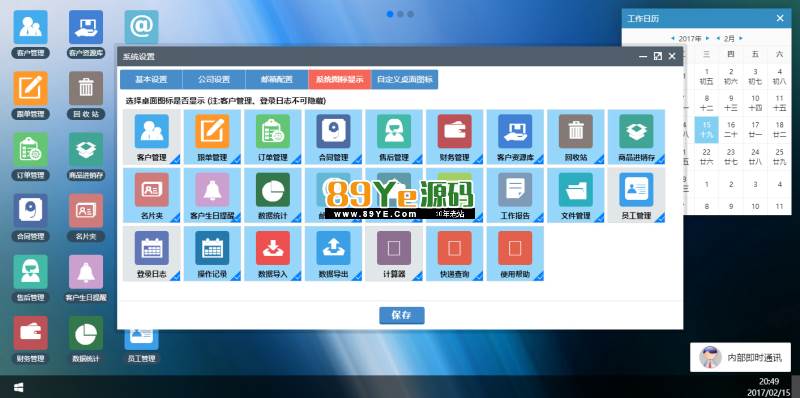Toggle the 计算器 tile in system settings
Viewport: 800px width, 398px height.
pos(394,254)
